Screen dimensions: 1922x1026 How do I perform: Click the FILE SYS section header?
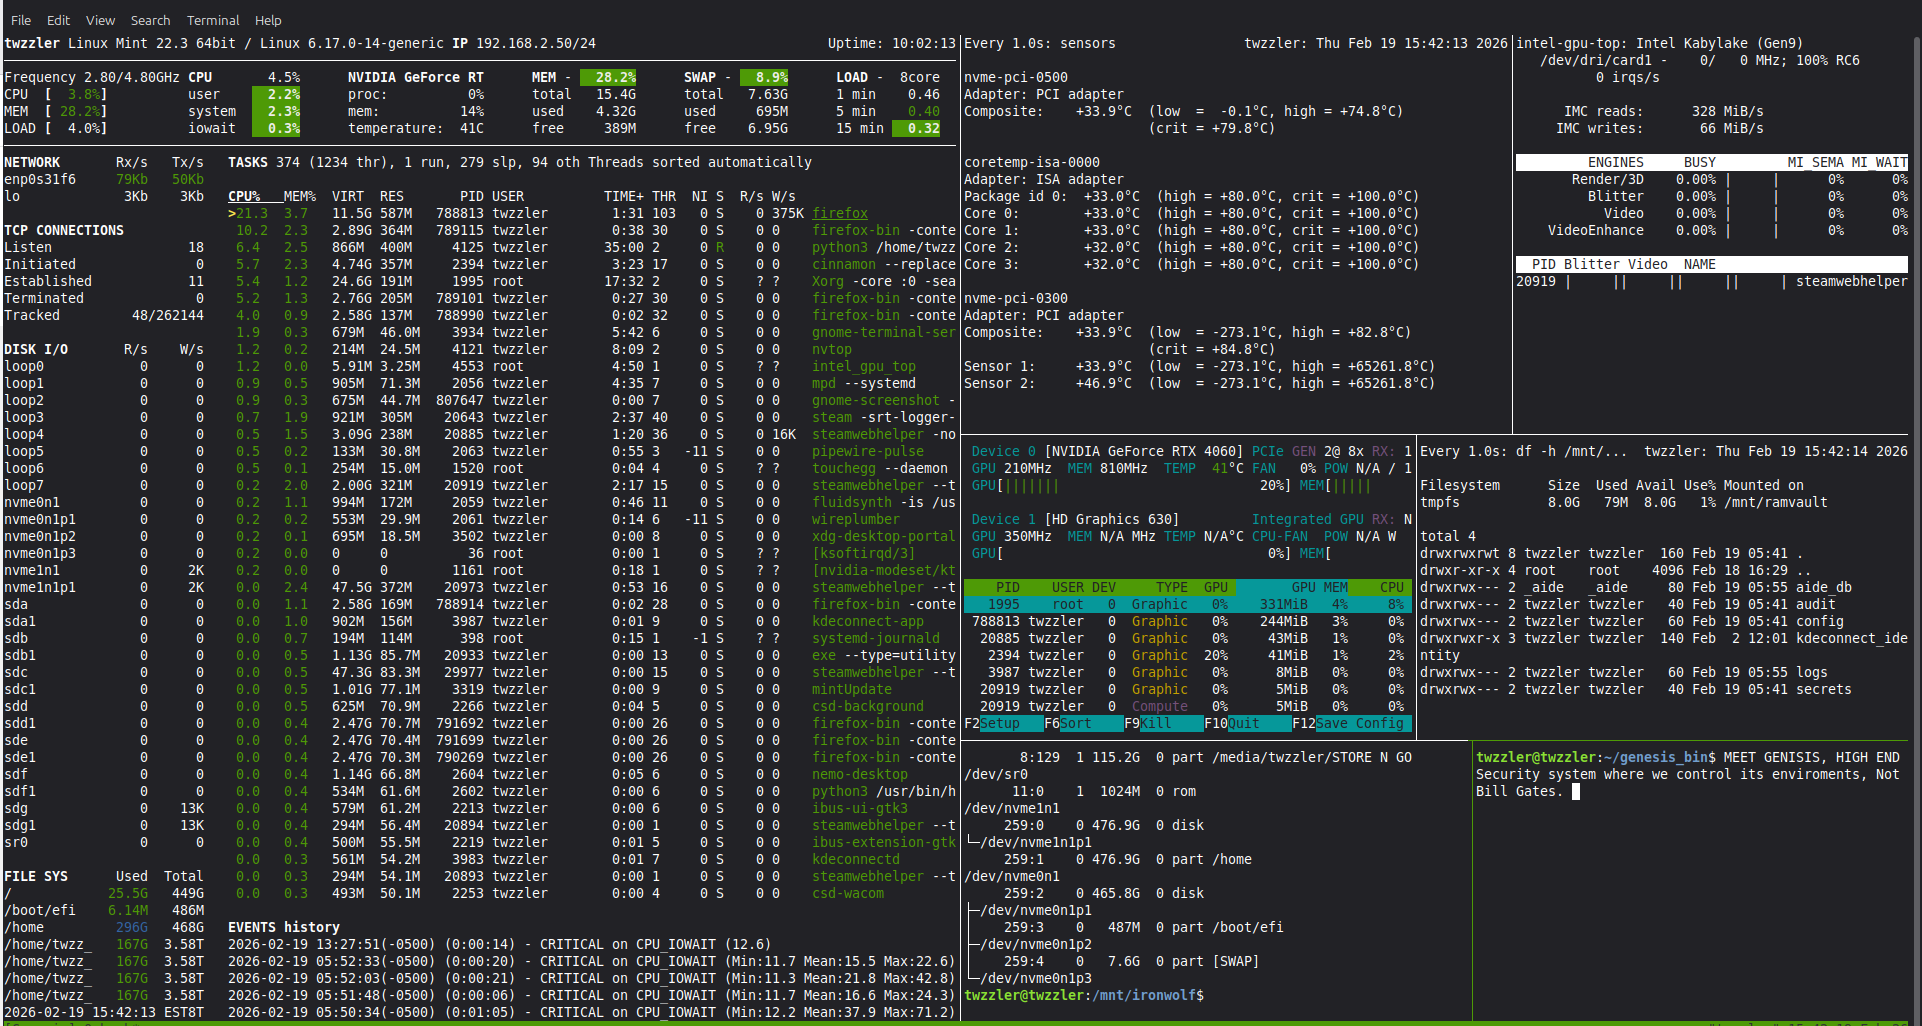coord(36,876)
